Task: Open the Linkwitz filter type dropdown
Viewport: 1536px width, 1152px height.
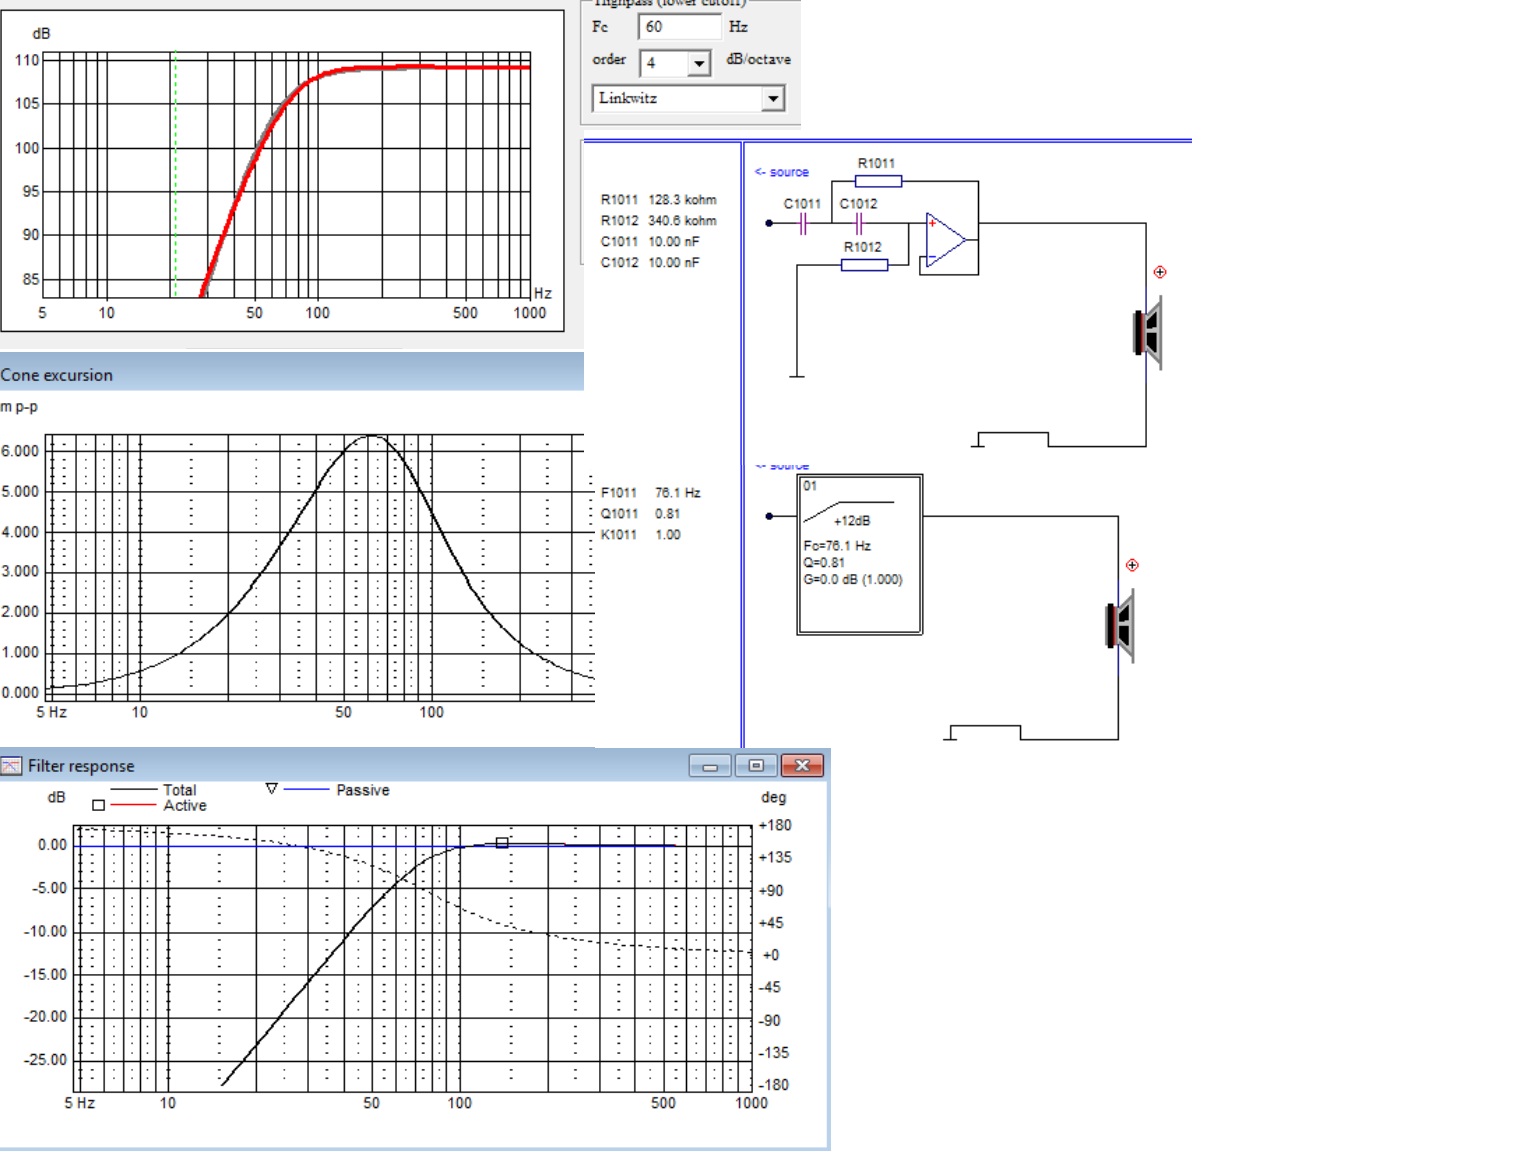Action: [772, 98]
